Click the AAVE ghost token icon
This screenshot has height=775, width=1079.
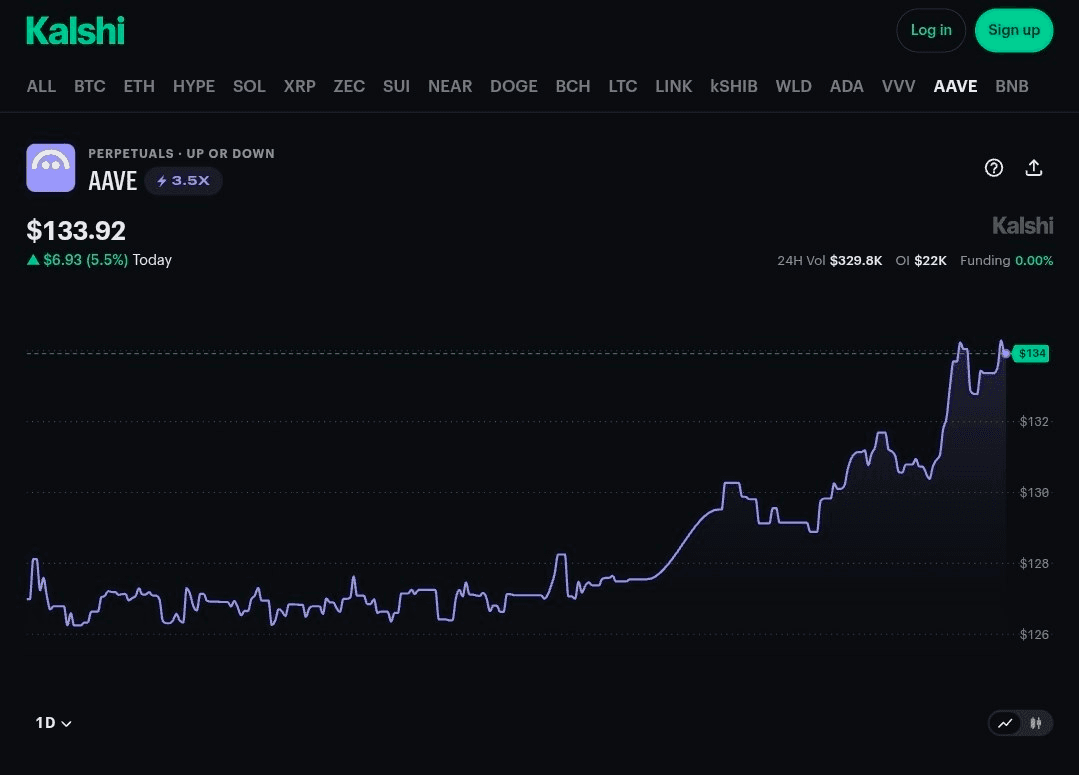(51, 168)
